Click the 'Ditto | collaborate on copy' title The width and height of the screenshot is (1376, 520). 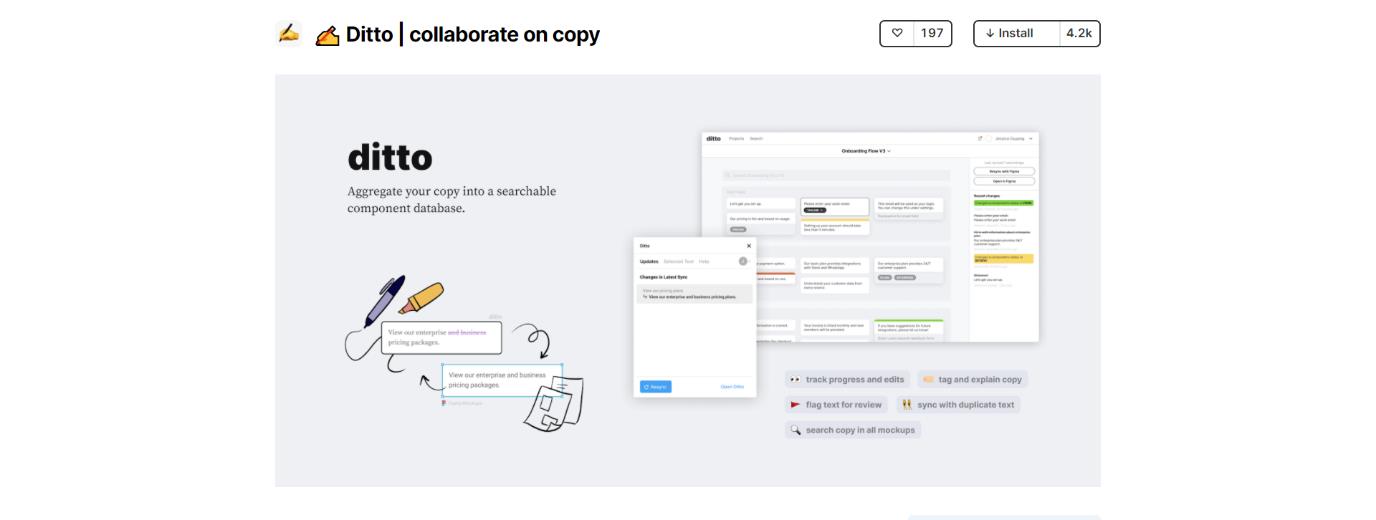click(472, 34)
